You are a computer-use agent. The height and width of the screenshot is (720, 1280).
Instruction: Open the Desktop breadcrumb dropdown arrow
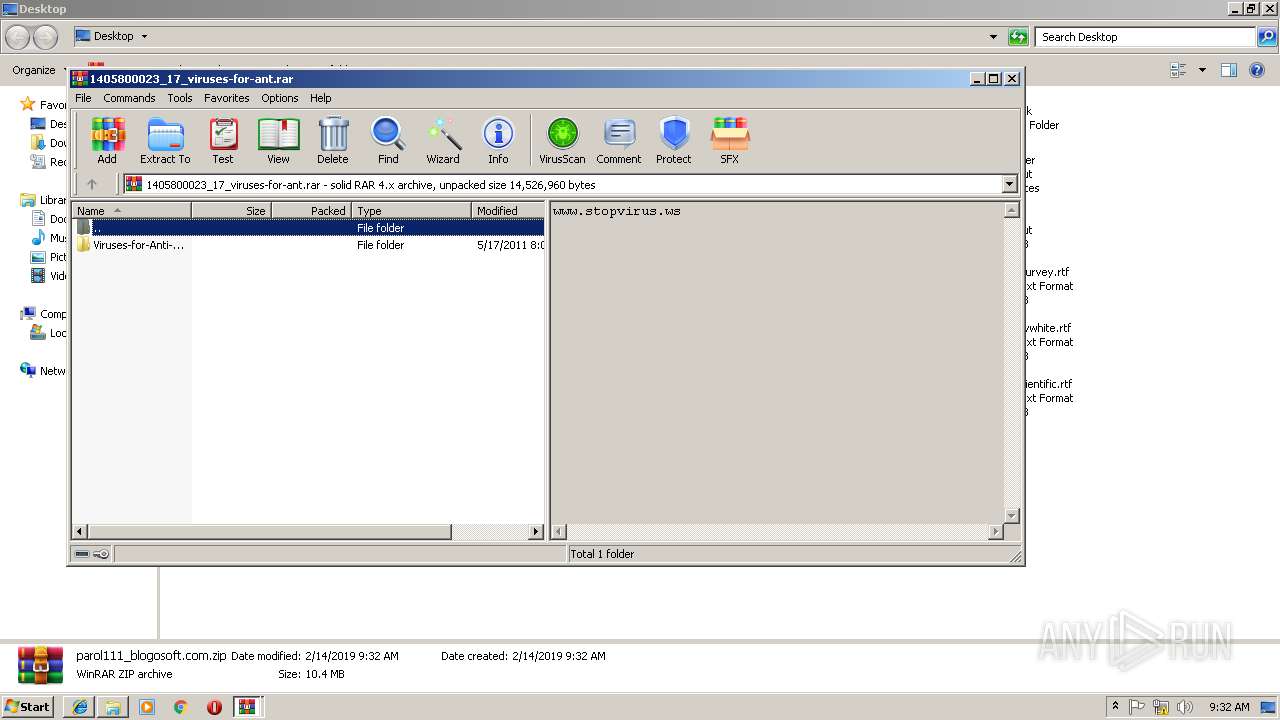(x=144, y=36)
